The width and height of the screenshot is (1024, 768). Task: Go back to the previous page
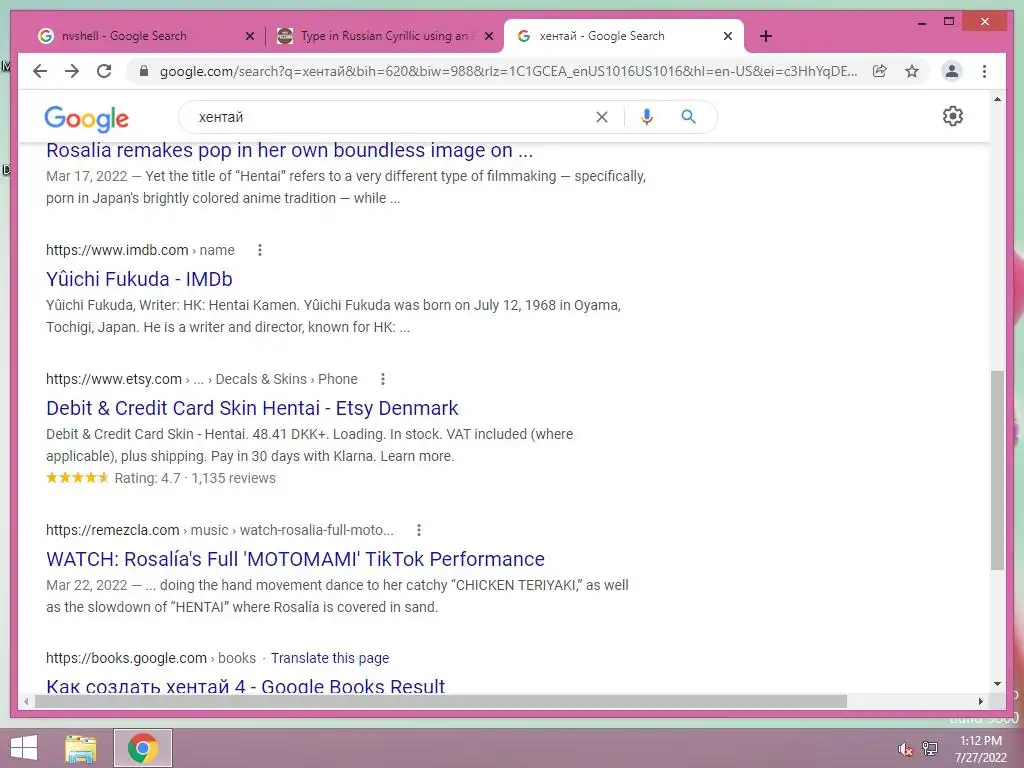[x=40, y=71]
